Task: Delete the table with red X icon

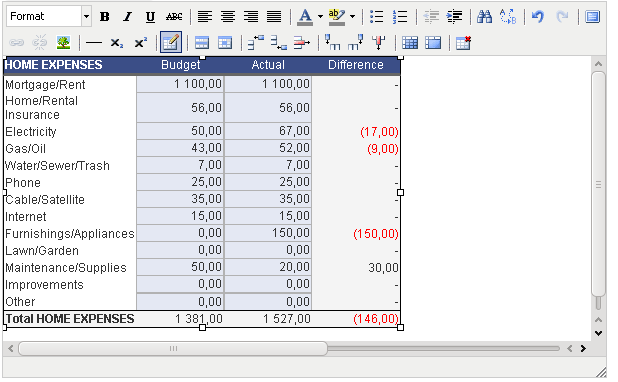Action: 463,43
